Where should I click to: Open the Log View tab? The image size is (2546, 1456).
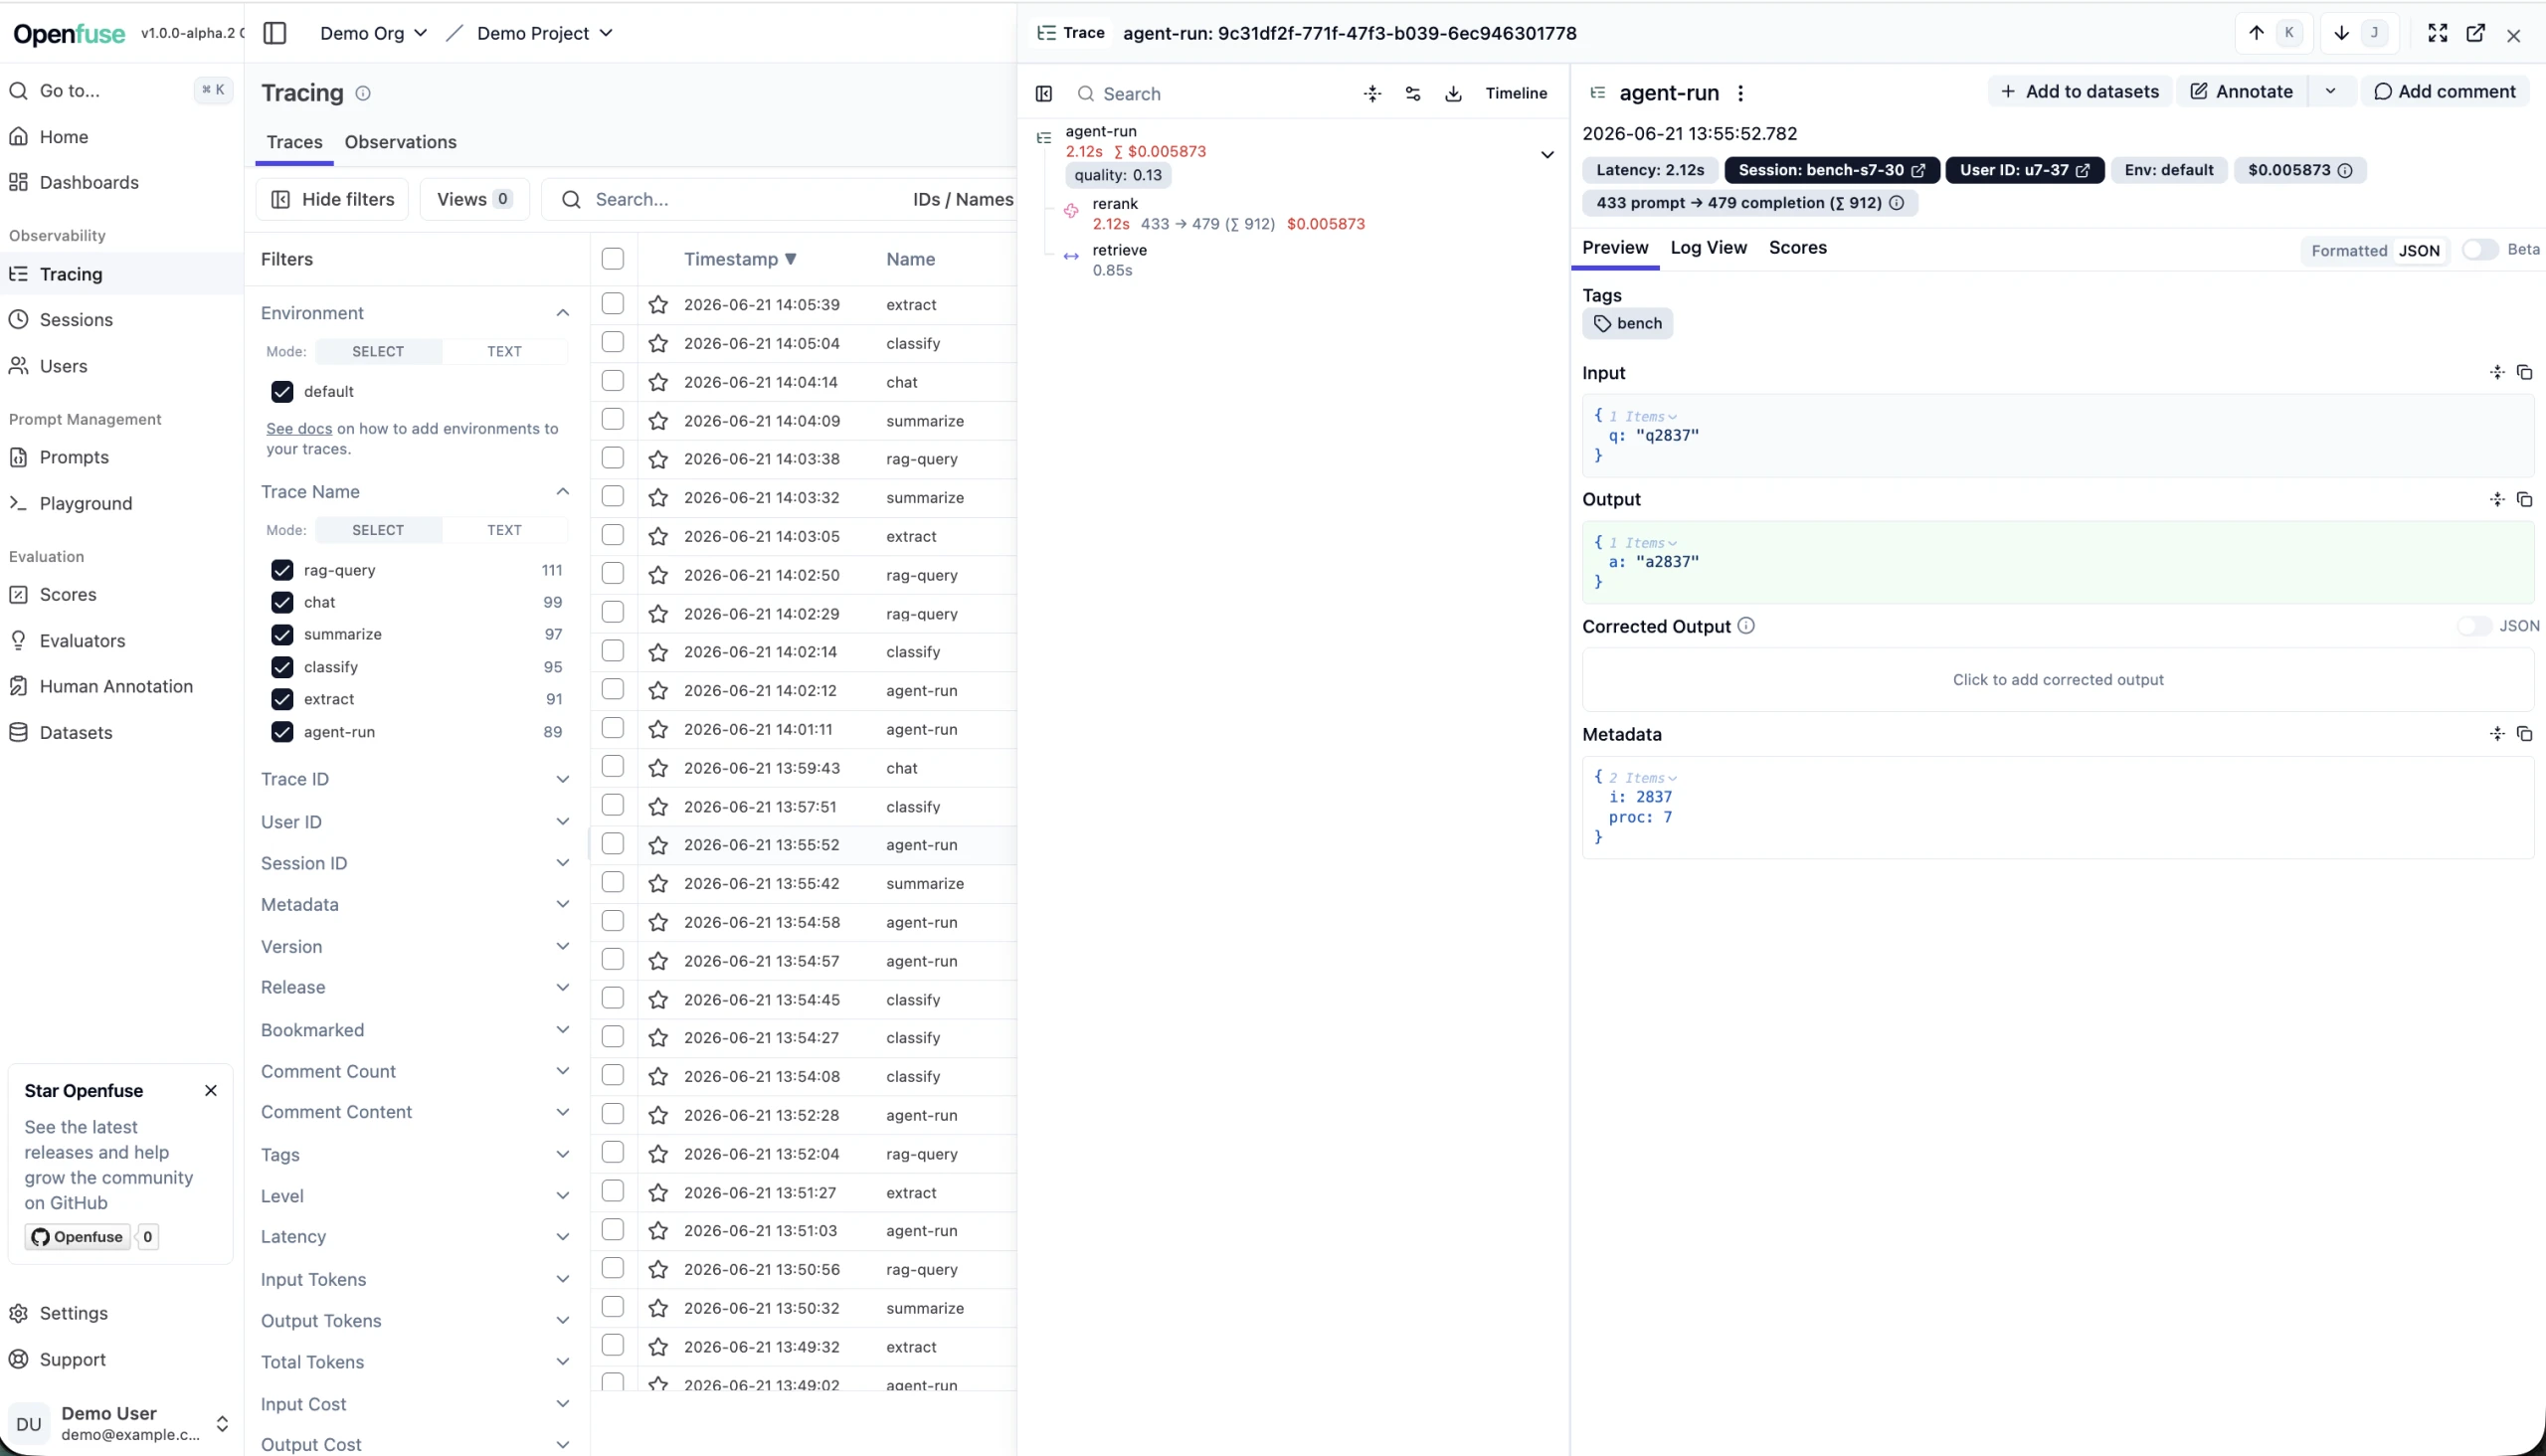tap(1708, 248)
